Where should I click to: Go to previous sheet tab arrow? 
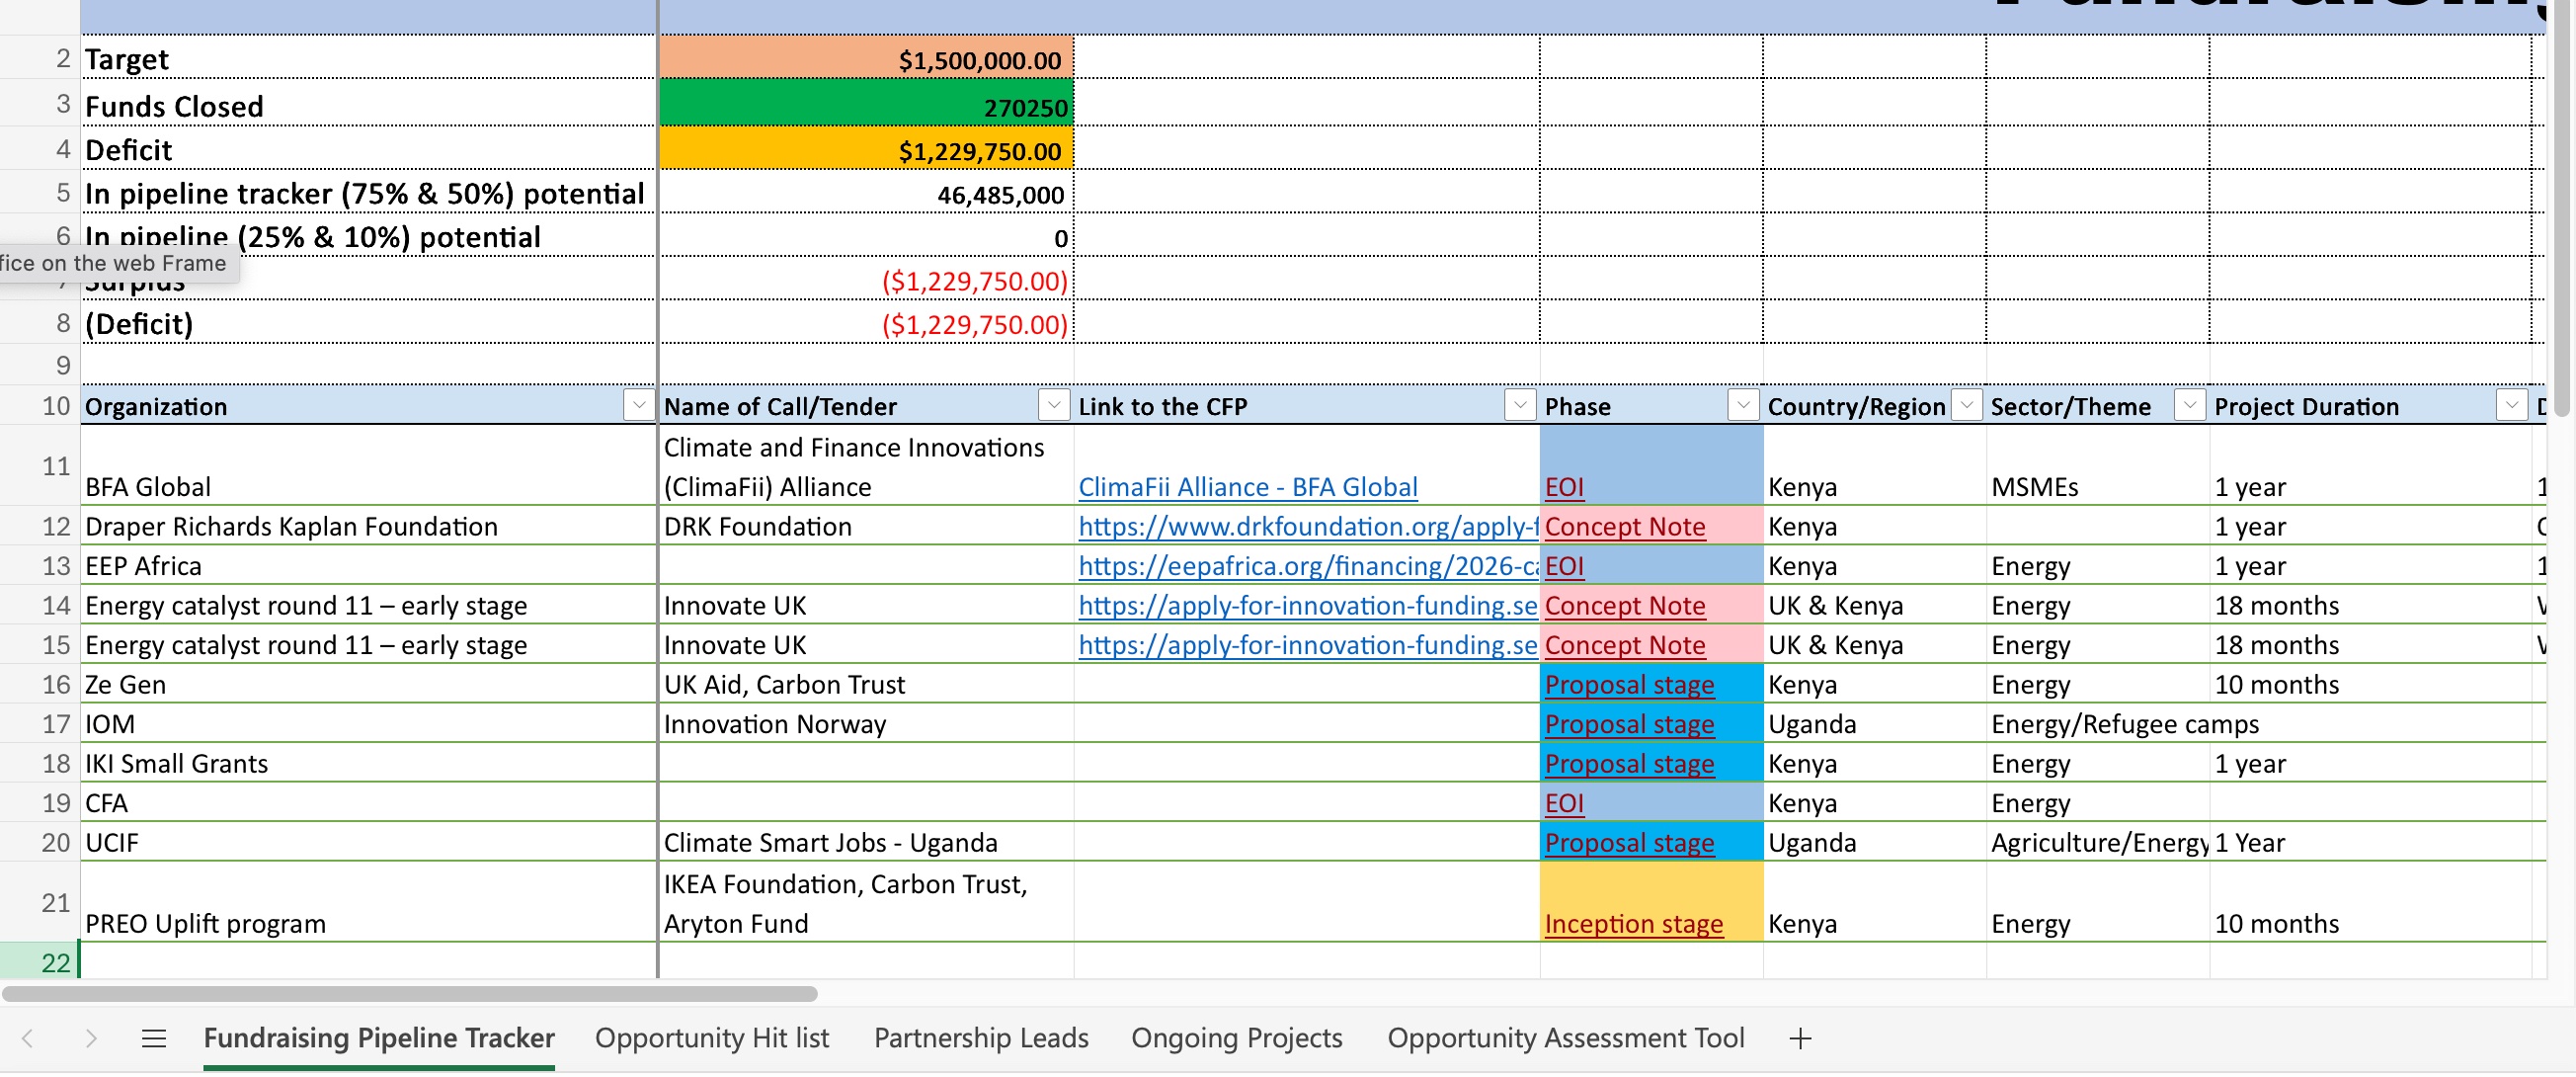coord(28,1040)
